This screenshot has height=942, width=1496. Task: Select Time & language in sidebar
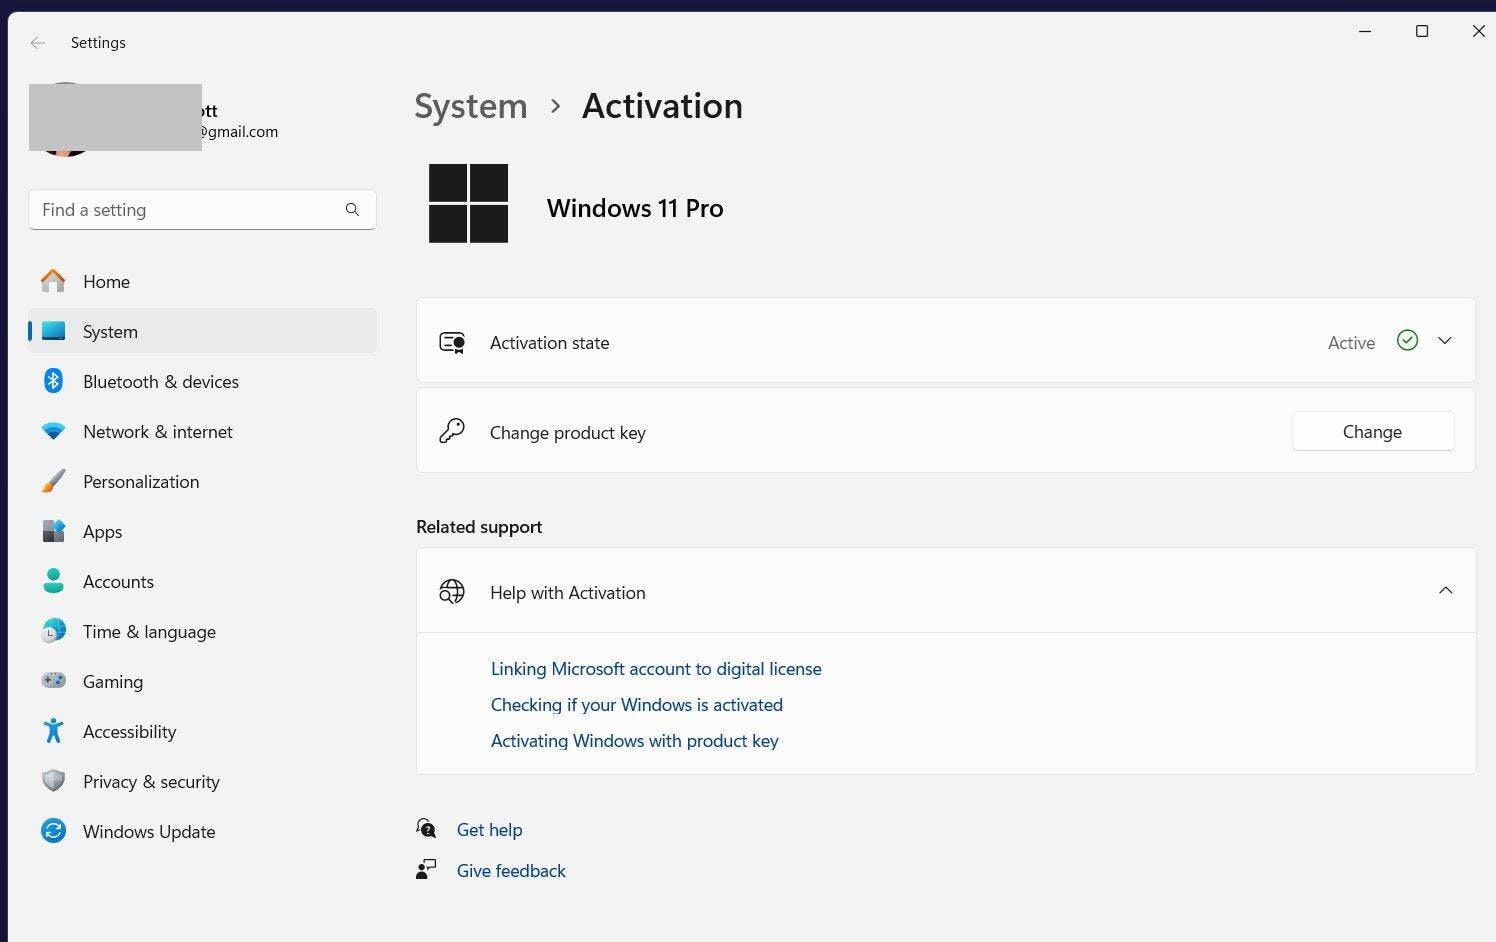pos(149,632)
